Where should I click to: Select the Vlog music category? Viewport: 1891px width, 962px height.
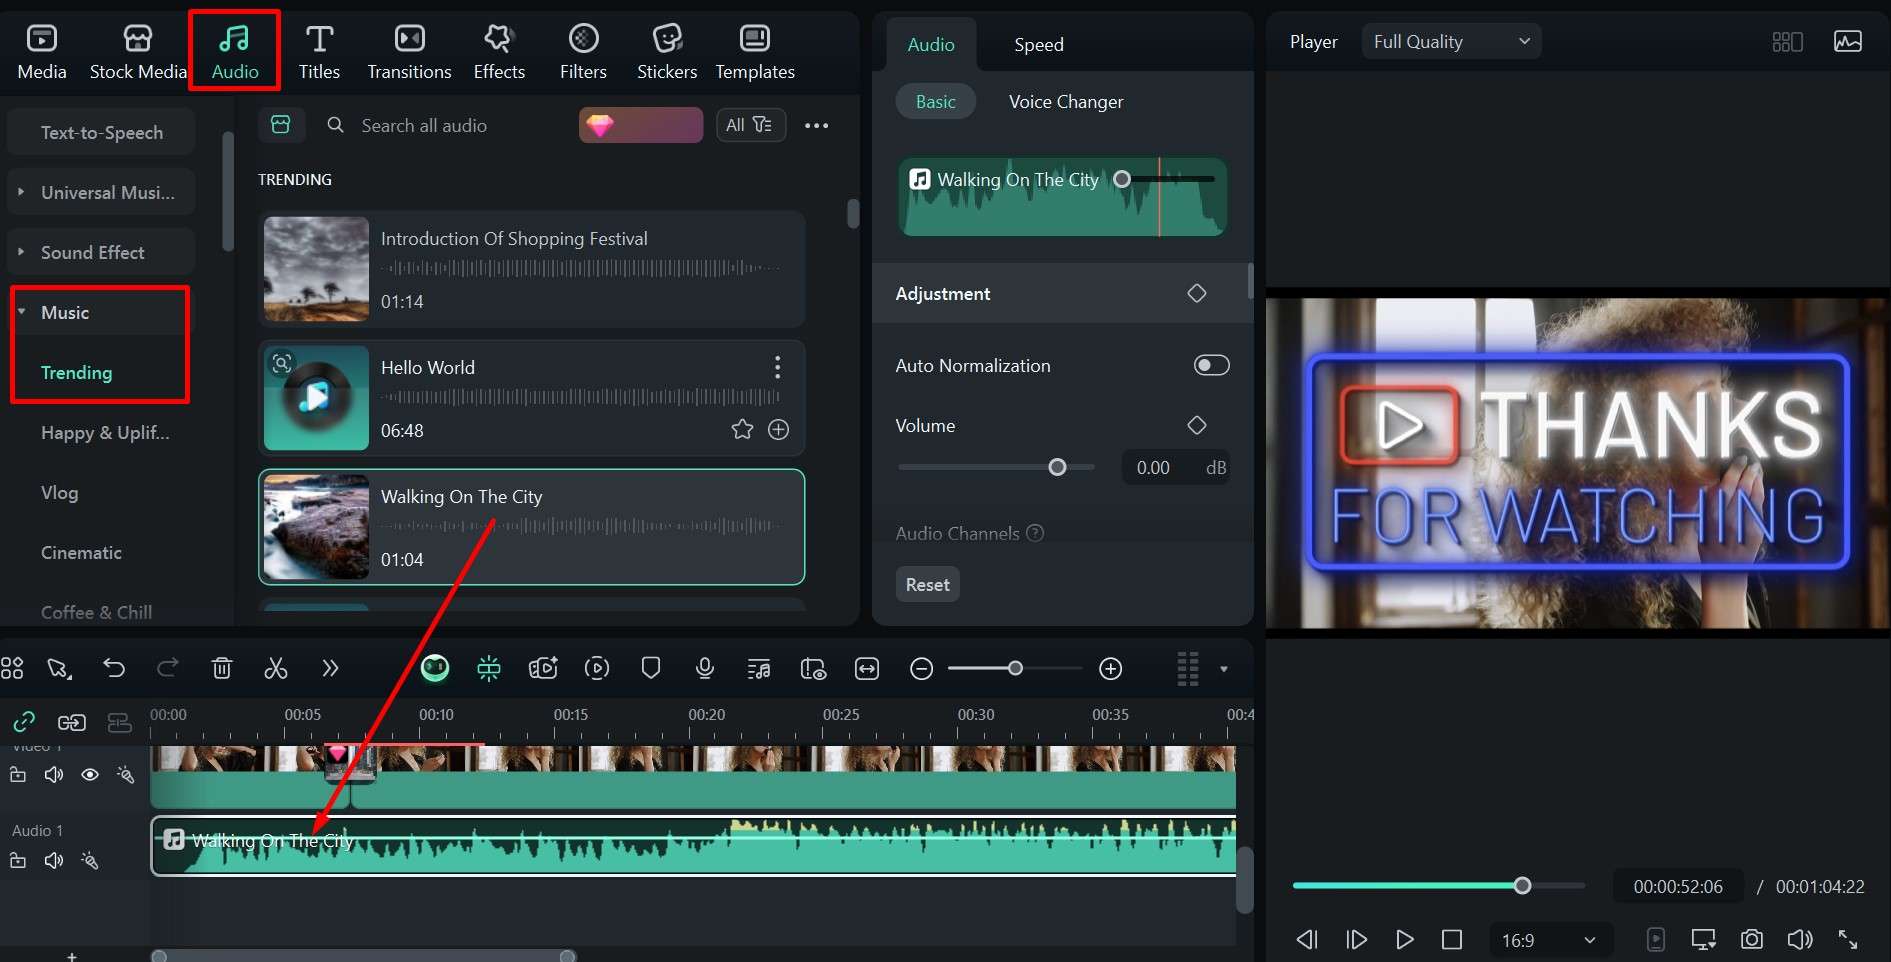coord(59,493)
